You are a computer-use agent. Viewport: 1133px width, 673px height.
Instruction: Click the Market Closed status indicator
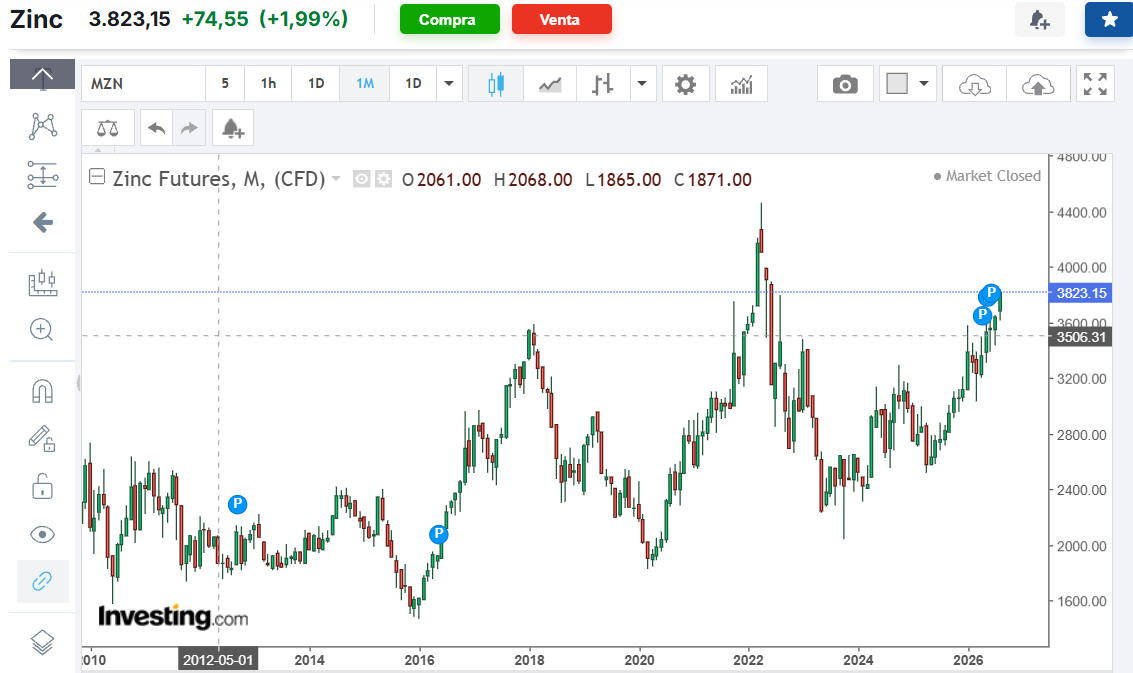pyautogui.click(x=987, y=176)
